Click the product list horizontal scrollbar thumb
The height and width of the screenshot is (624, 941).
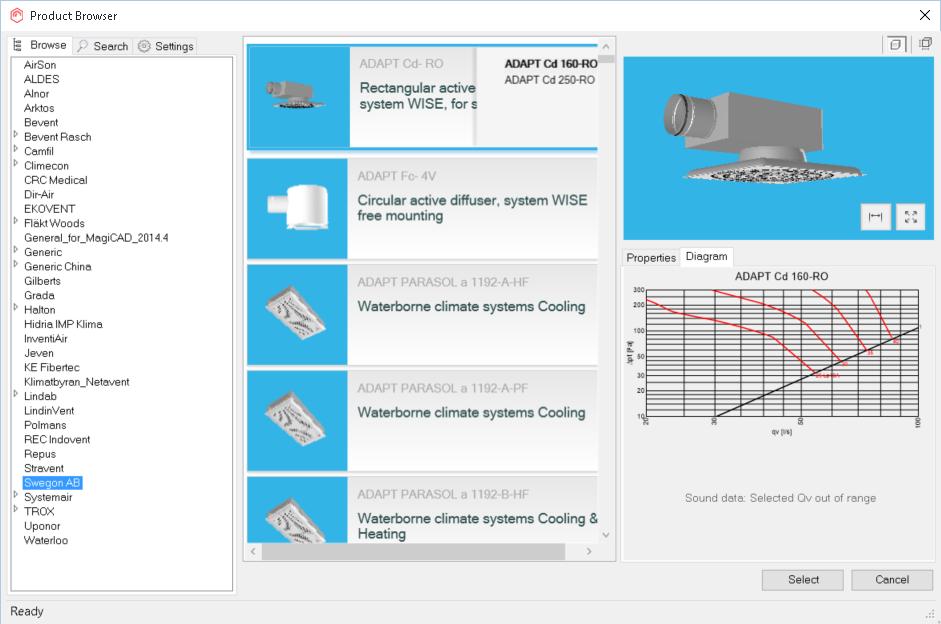pos(413,551)
